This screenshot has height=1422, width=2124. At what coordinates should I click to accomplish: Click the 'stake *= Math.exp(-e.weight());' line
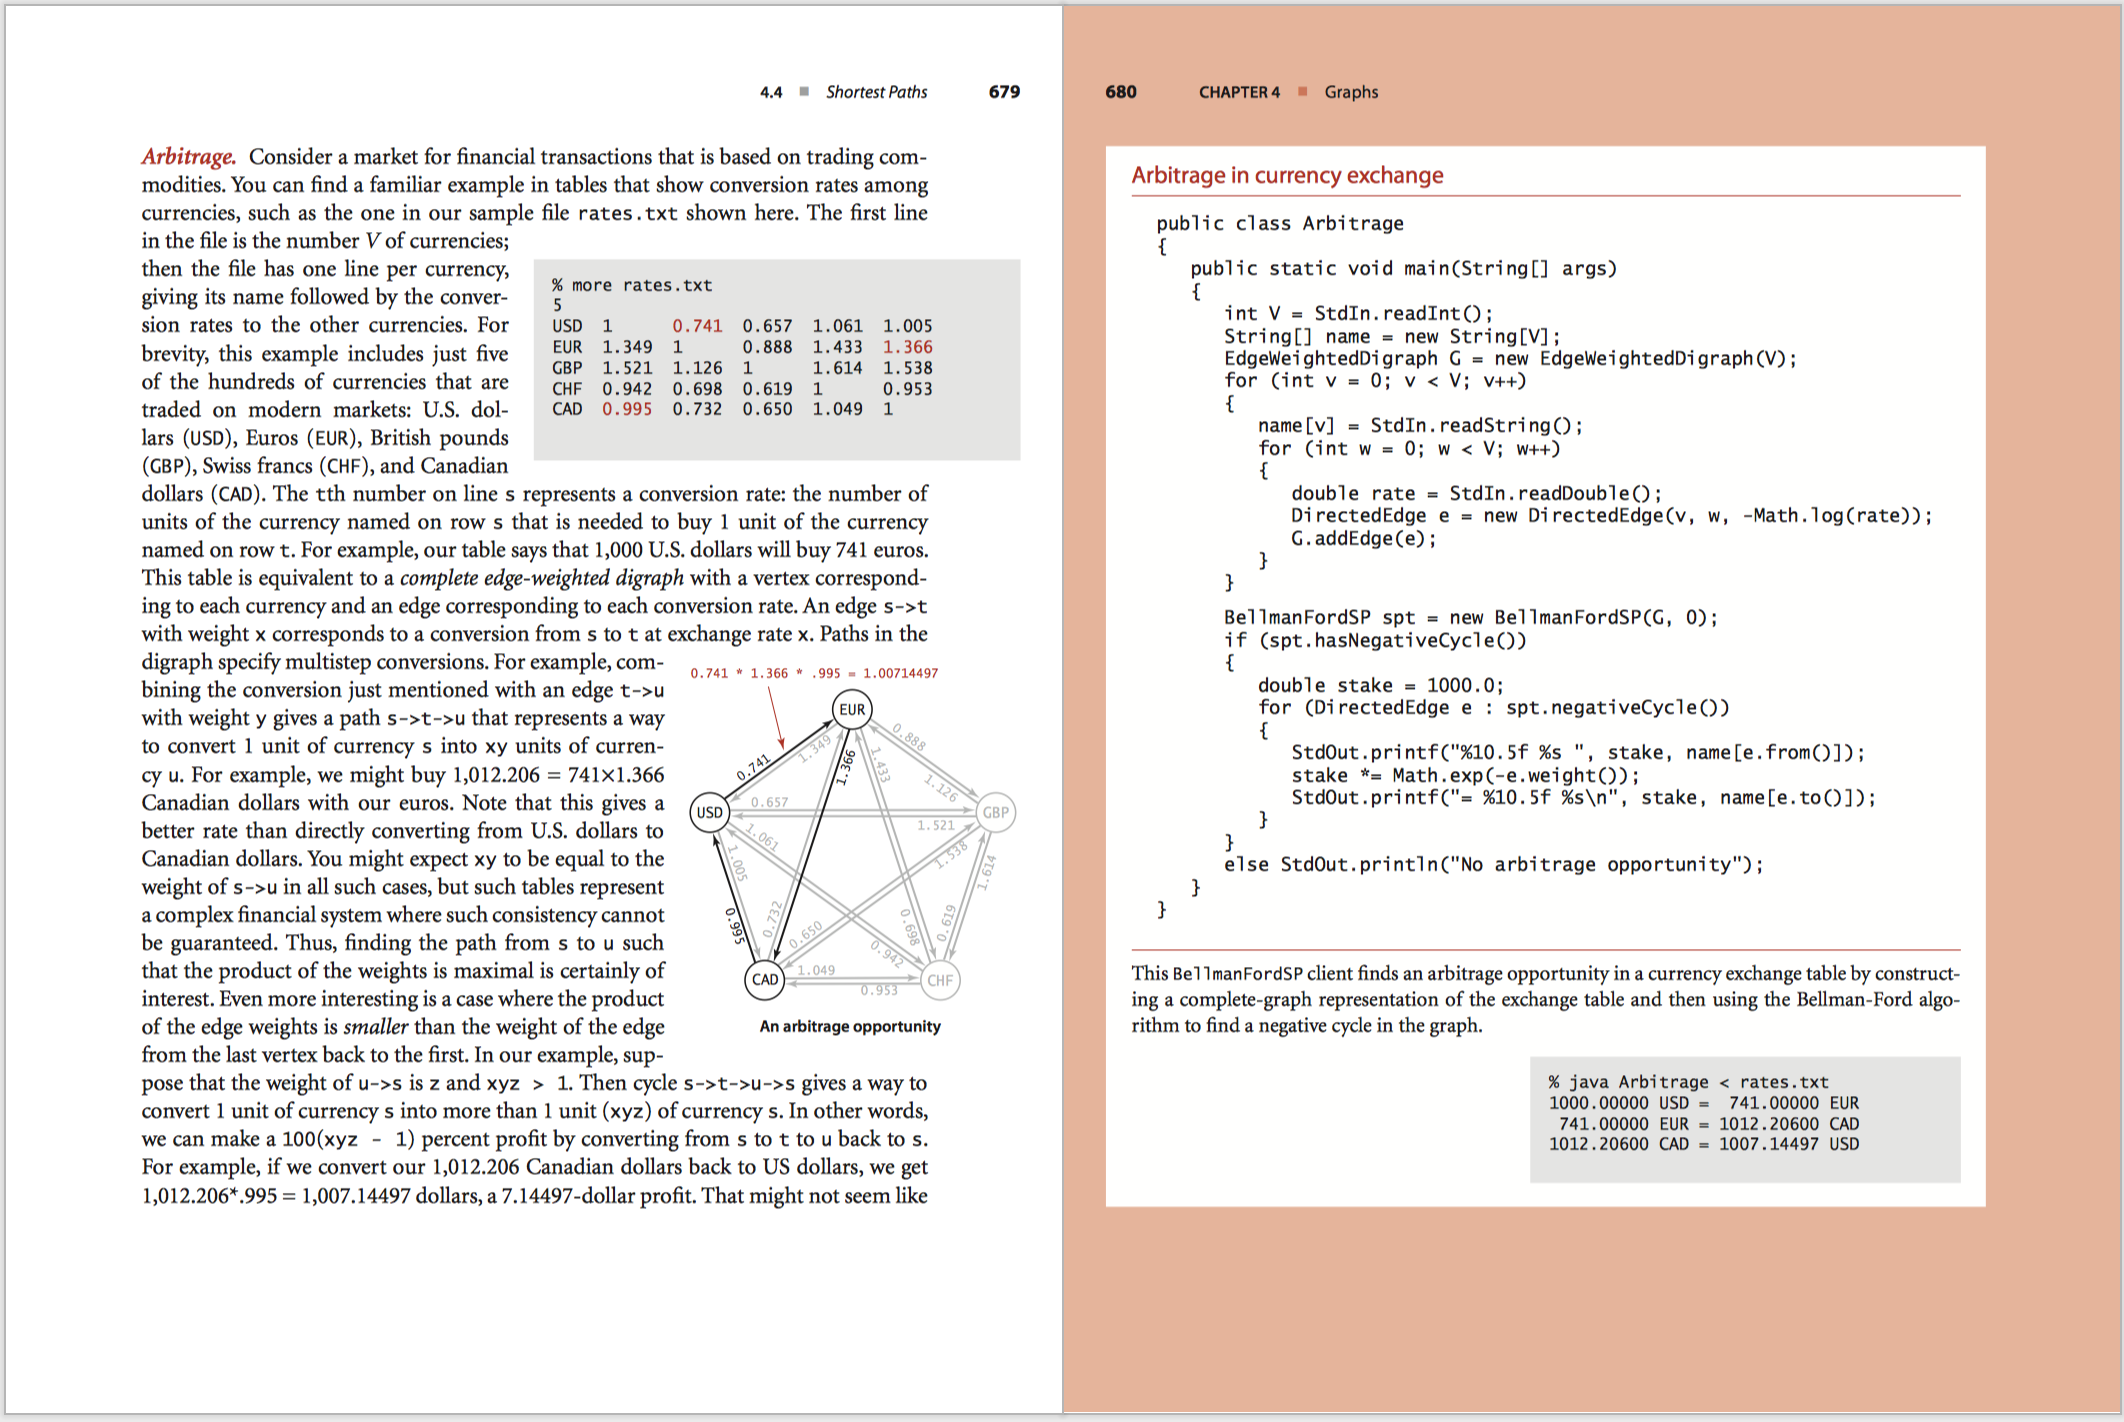pos(1465,775)
